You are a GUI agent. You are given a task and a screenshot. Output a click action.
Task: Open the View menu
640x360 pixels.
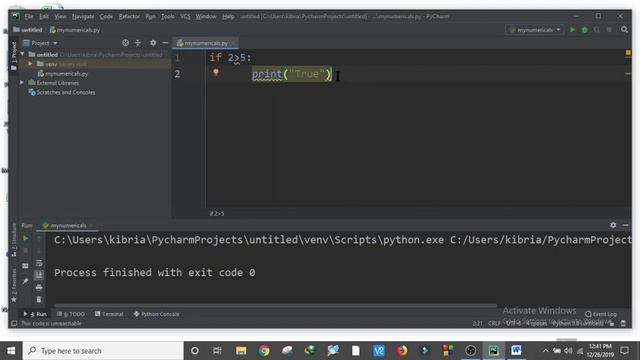click(x=60, y=16)
